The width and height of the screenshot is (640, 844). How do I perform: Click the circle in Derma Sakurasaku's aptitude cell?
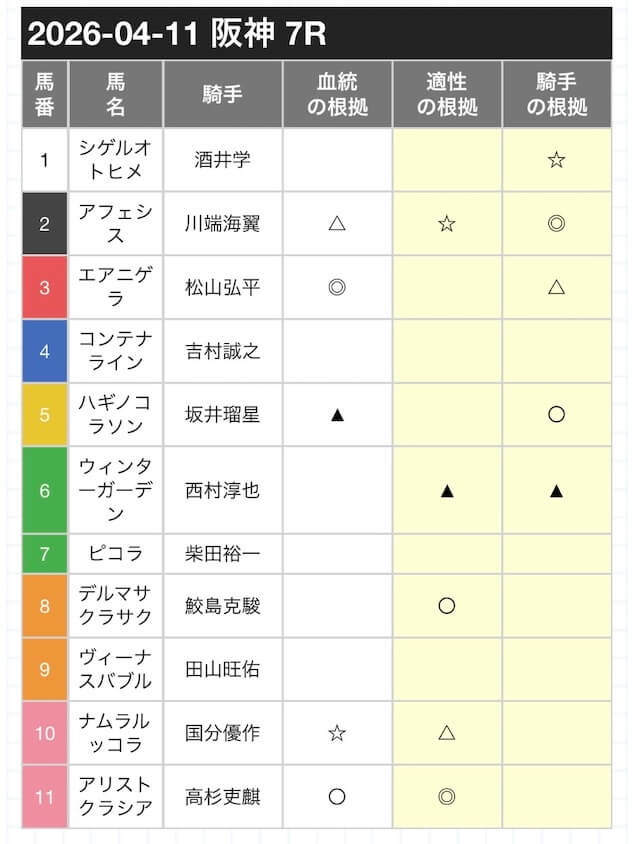click(x=447, y=606)
